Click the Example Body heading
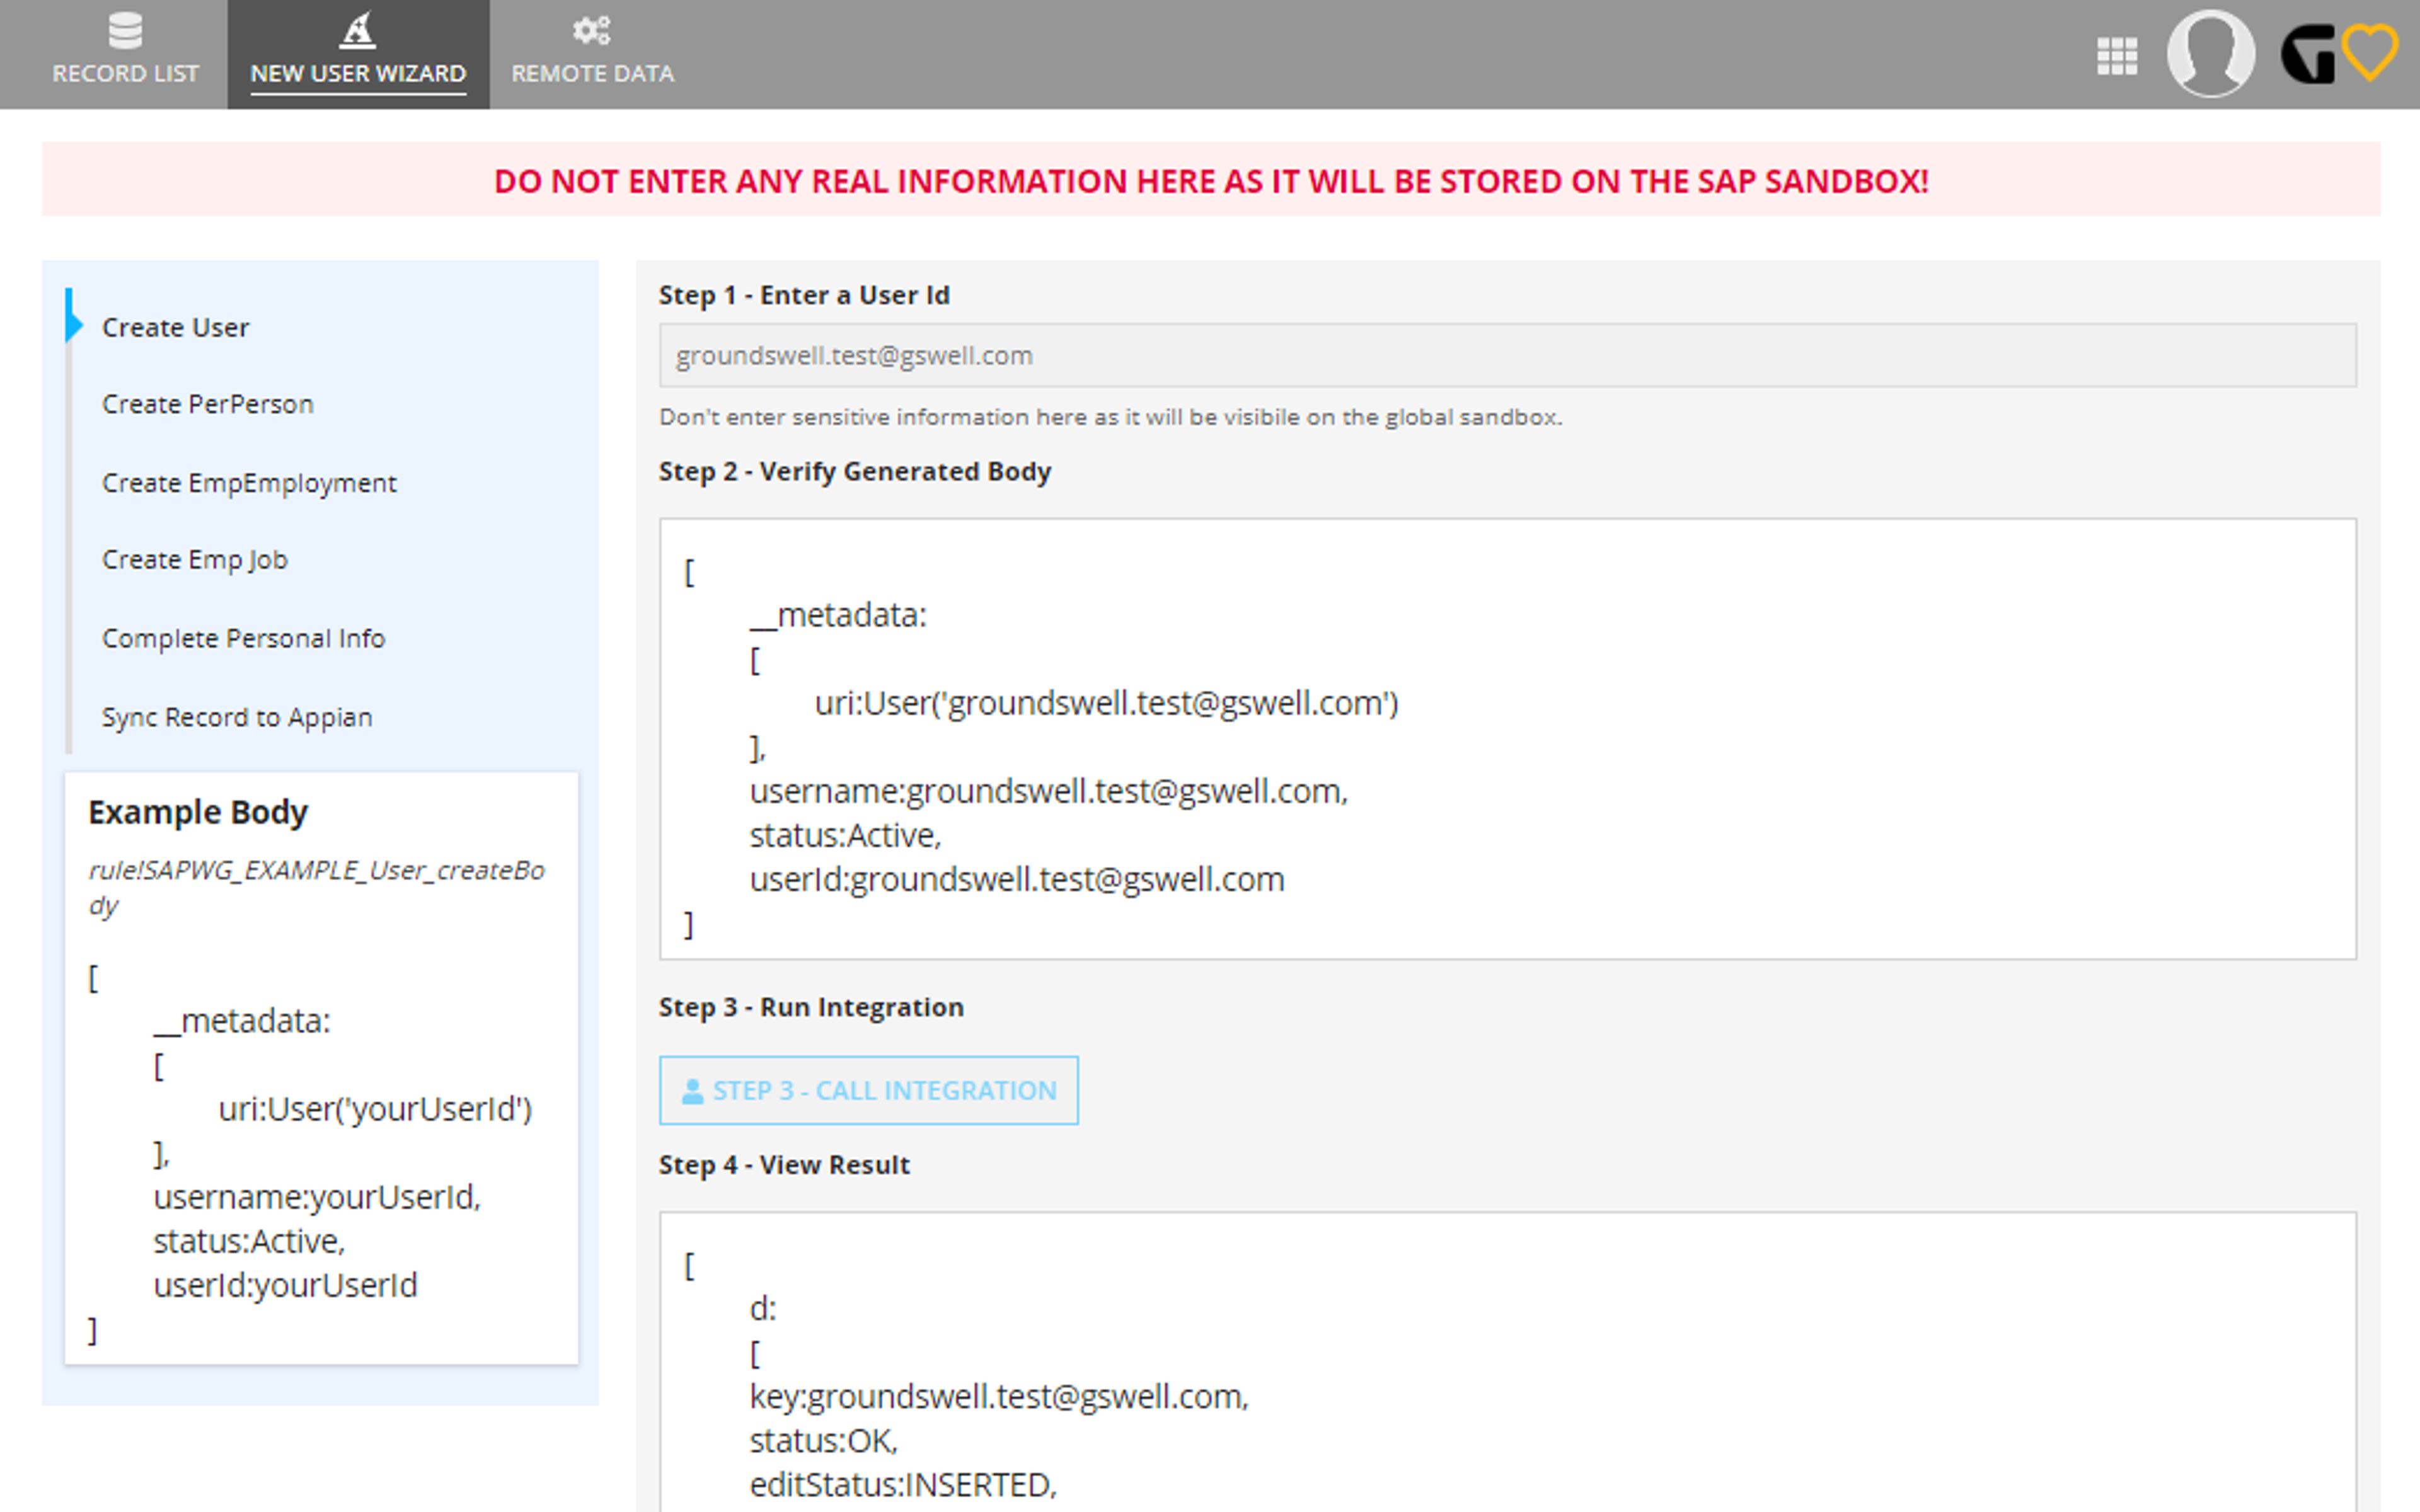Image resolution: width=2420 pixels, height=1512 pixels. point(198,812)
